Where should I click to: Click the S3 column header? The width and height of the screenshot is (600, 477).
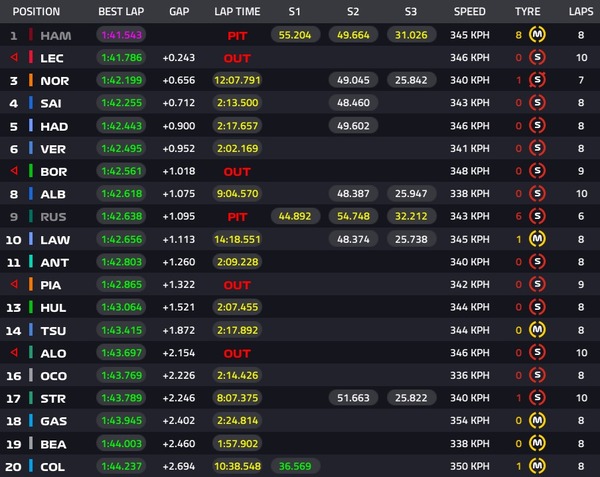click(x=411, y=11)
